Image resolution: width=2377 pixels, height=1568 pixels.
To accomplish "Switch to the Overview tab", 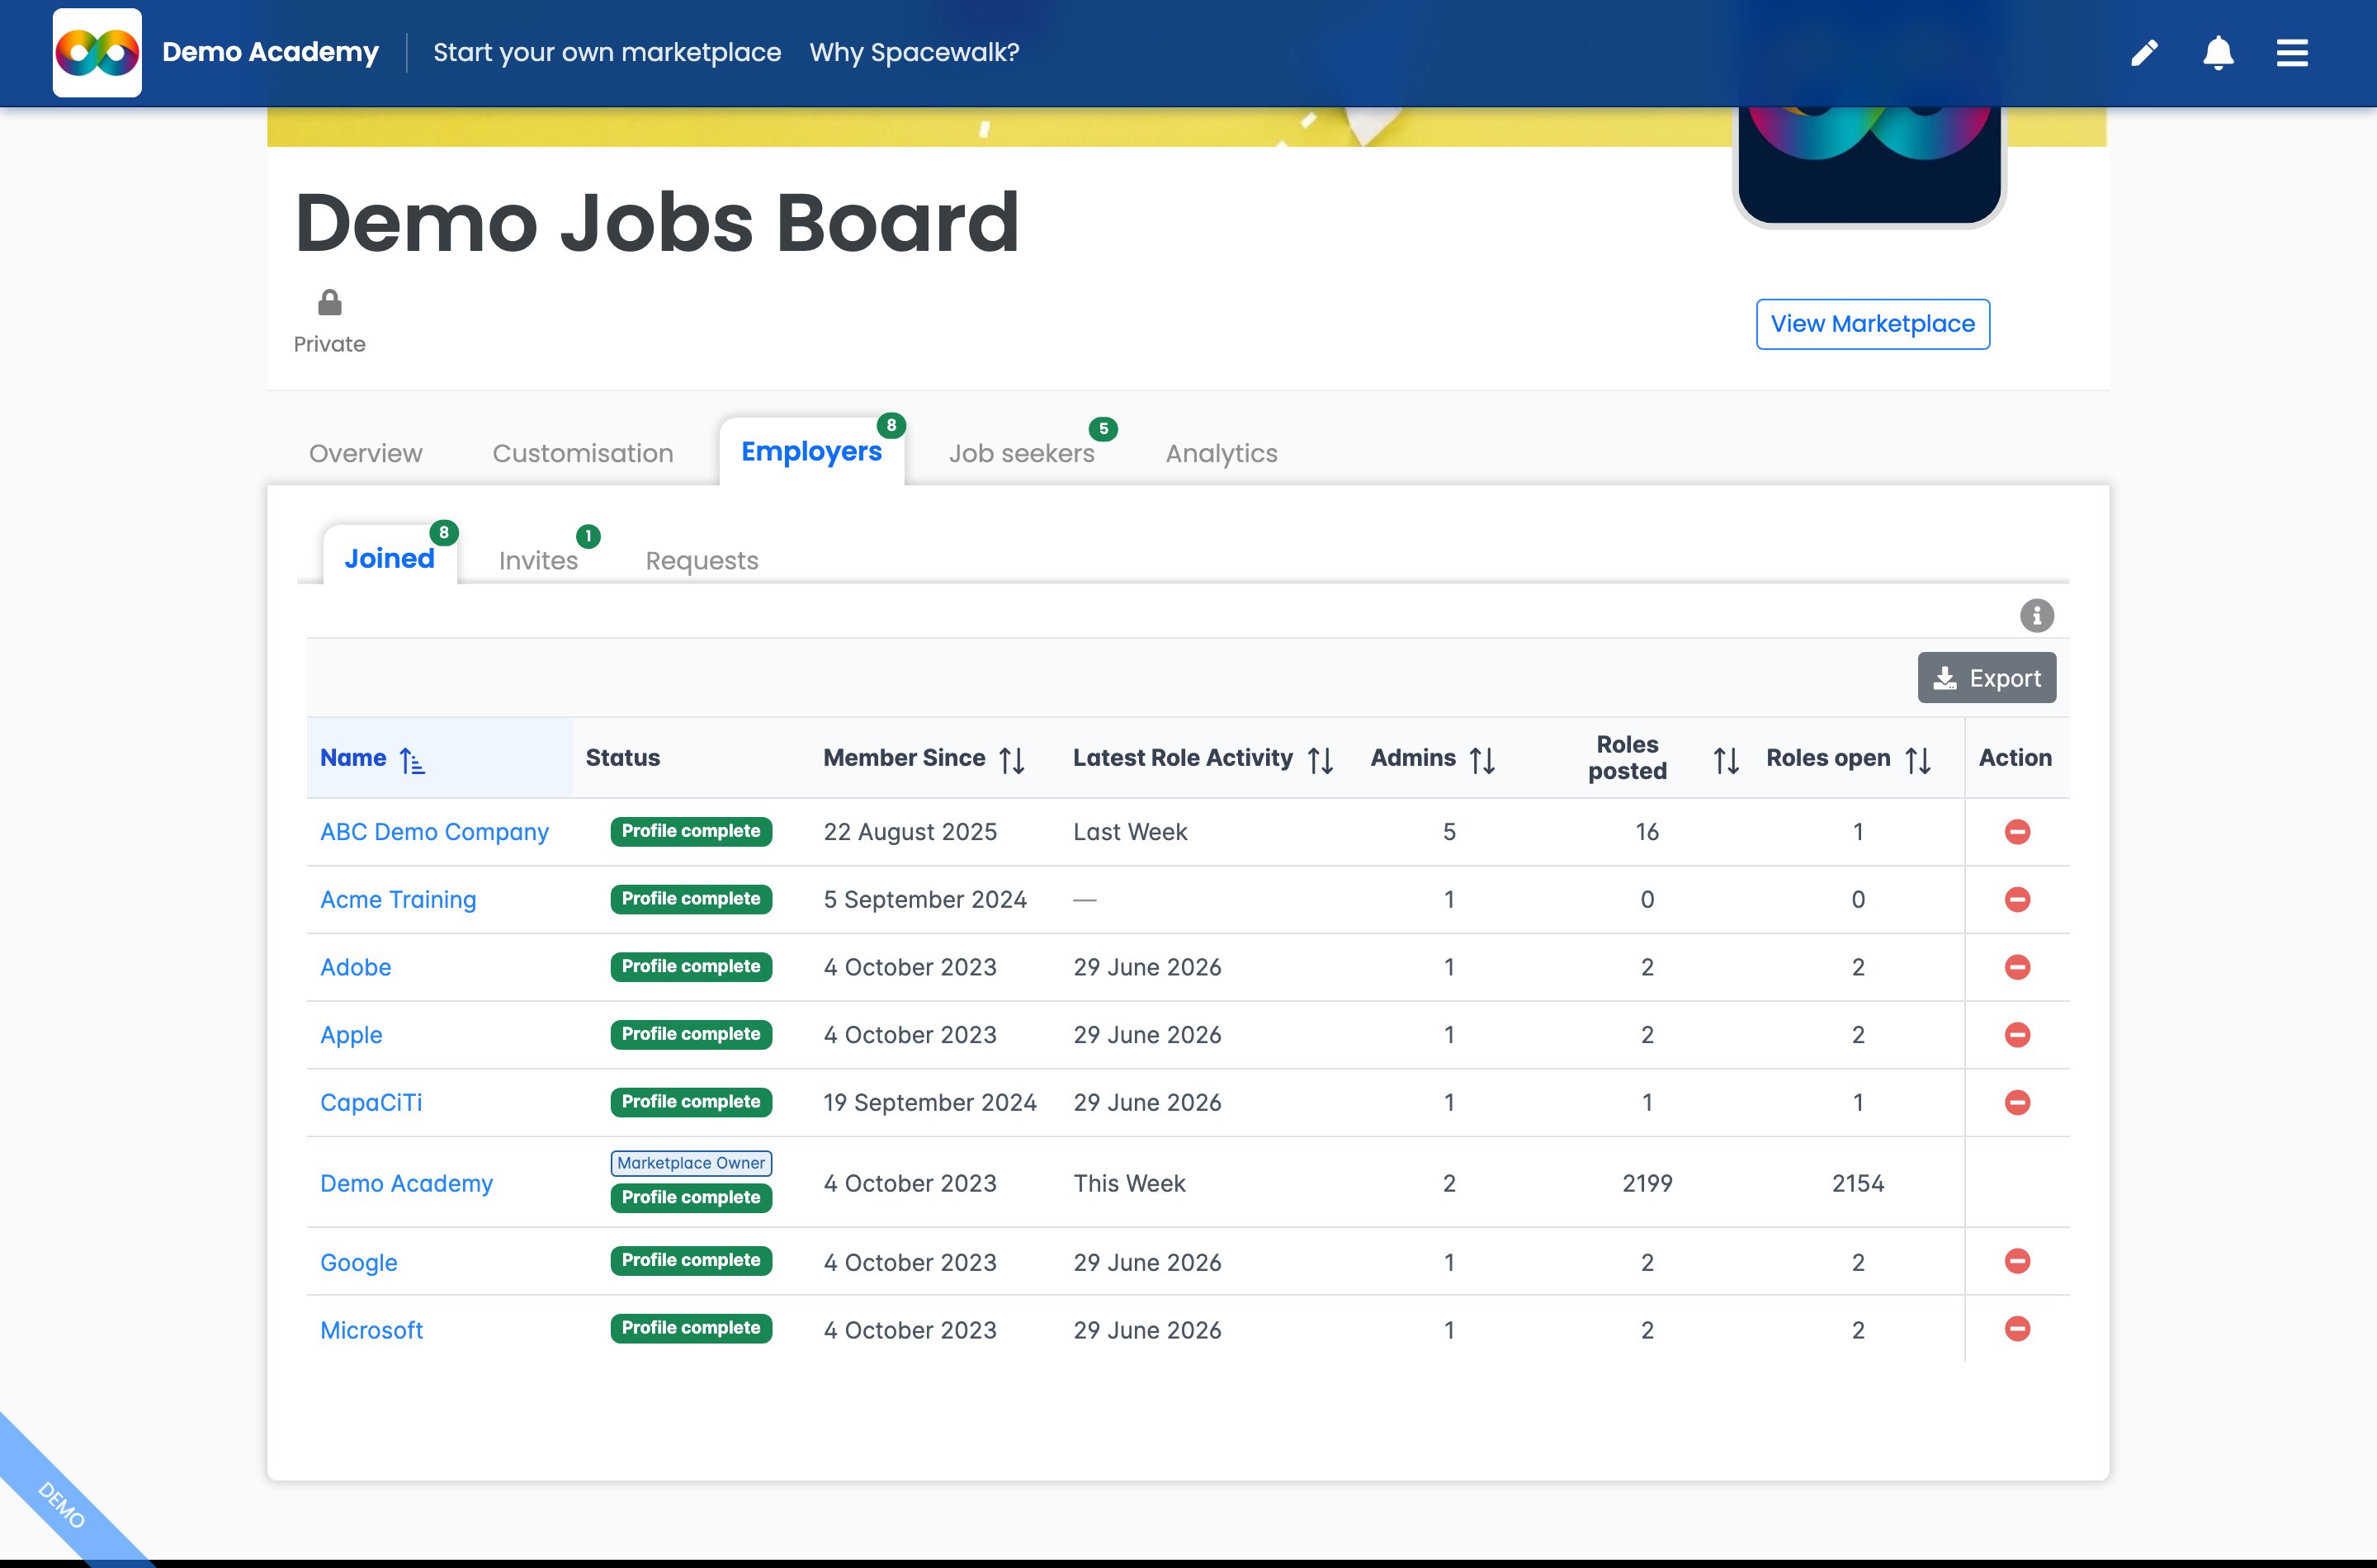I will [365, 454].
